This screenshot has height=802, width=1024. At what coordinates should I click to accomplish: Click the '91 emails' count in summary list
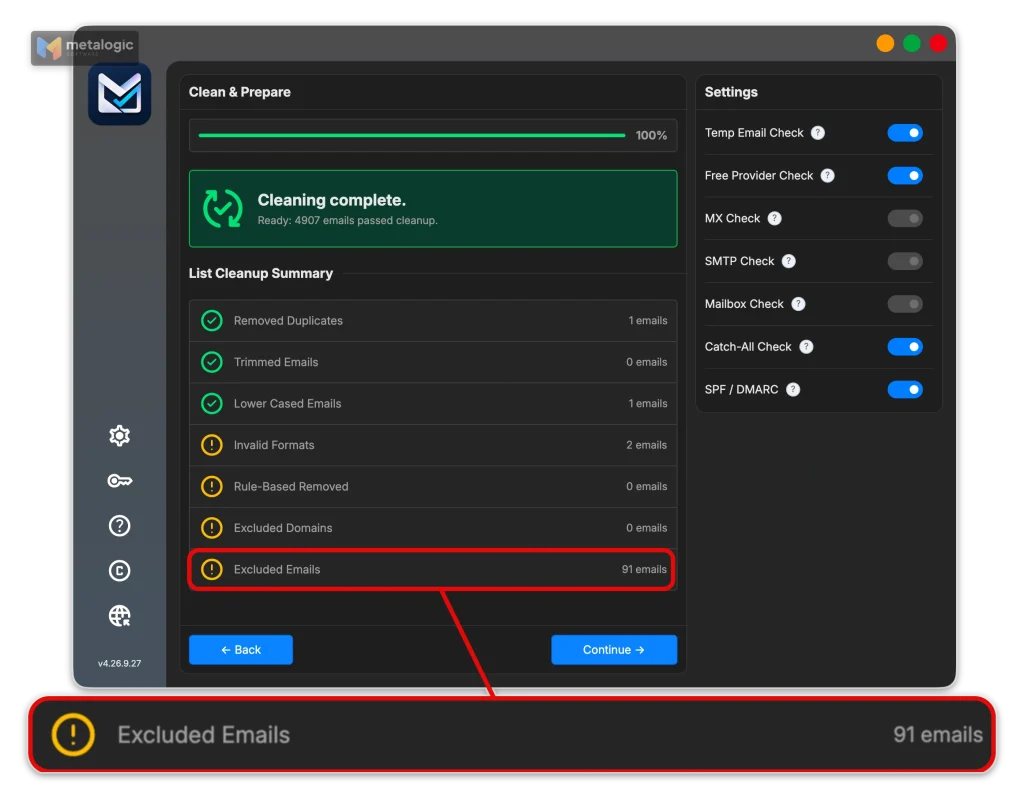coord(644,569)
